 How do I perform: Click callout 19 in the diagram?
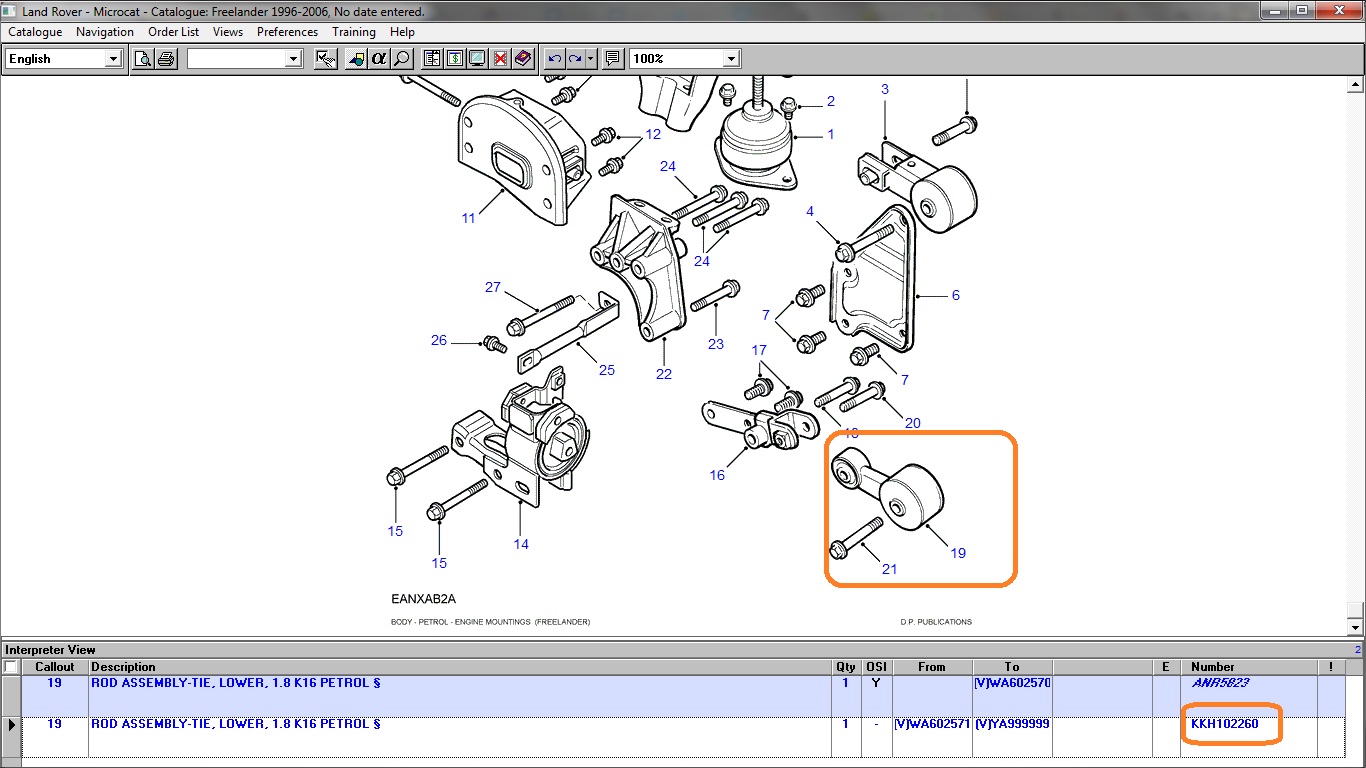(958, 553)
